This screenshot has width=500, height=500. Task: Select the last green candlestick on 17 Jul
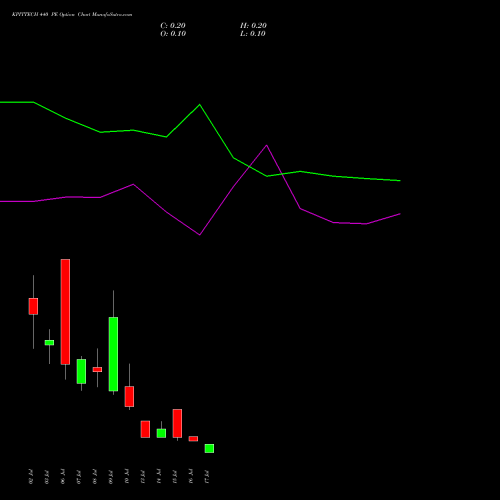(209, 448)
